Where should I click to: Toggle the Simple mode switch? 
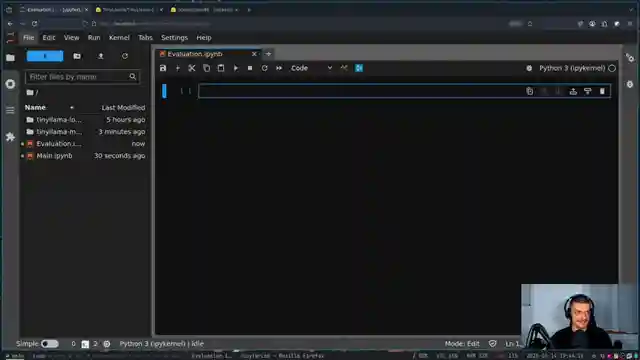coord(50,344)
